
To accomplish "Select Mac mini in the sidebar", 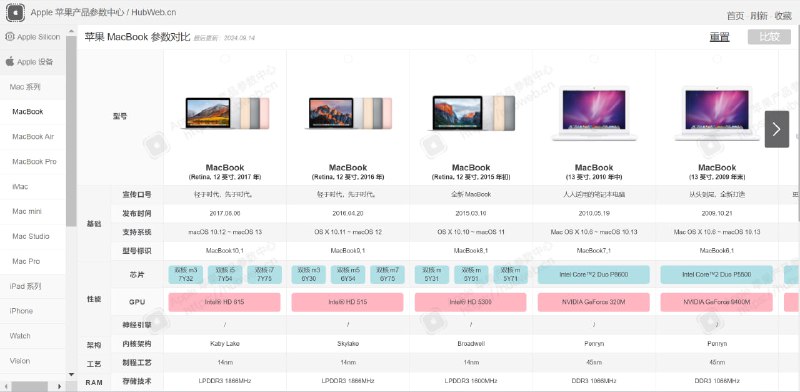I will tap(33, 211).
